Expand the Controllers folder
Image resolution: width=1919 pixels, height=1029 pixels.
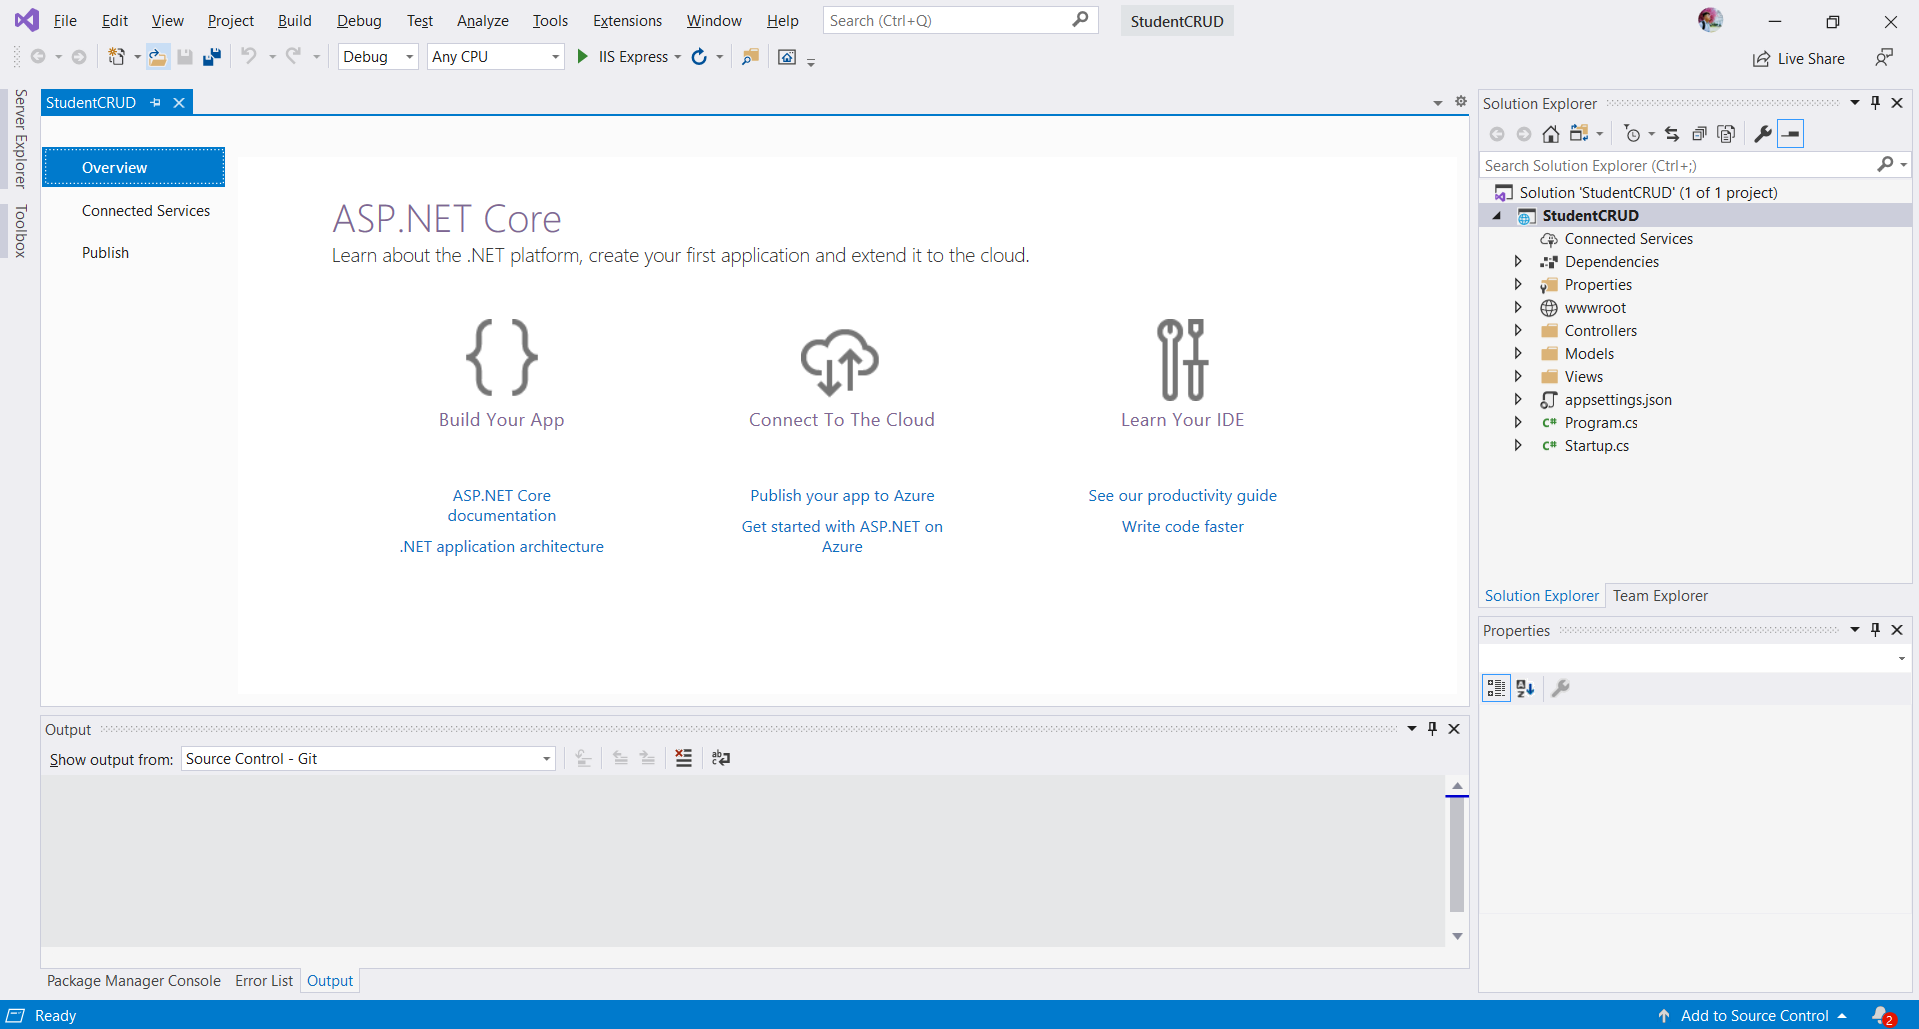(1518, 330)
